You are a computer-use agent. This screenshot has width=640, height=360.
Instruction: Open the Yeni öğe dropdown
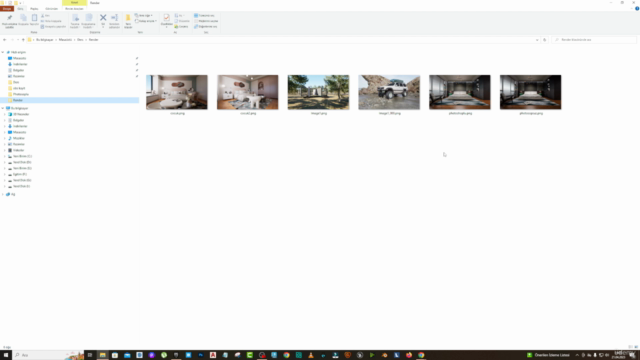[x=143, y=16]
